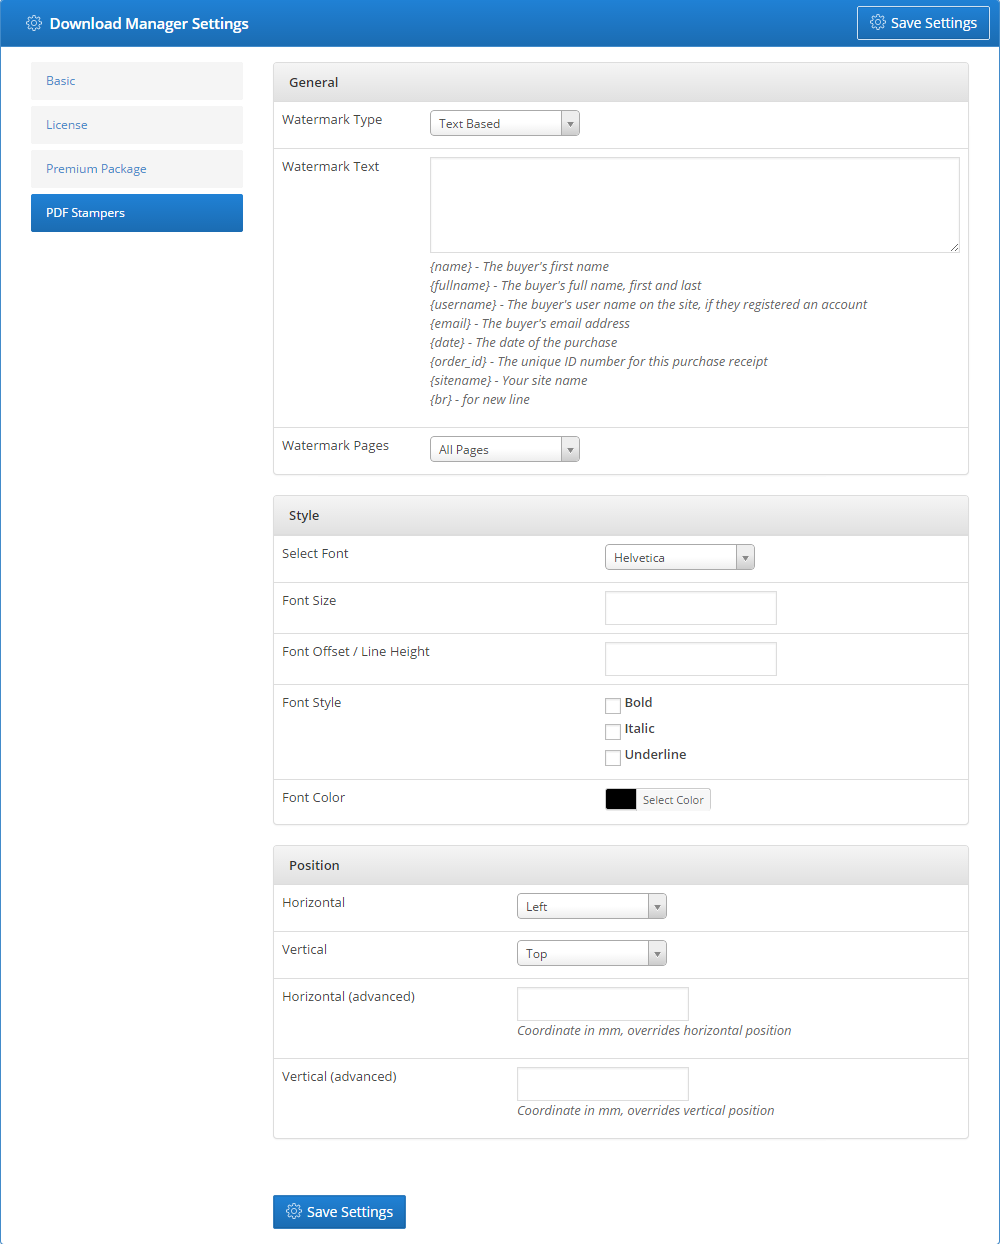
Task: Focus the Font Size input
Action: pyautogui.click(x=691, y=608)
